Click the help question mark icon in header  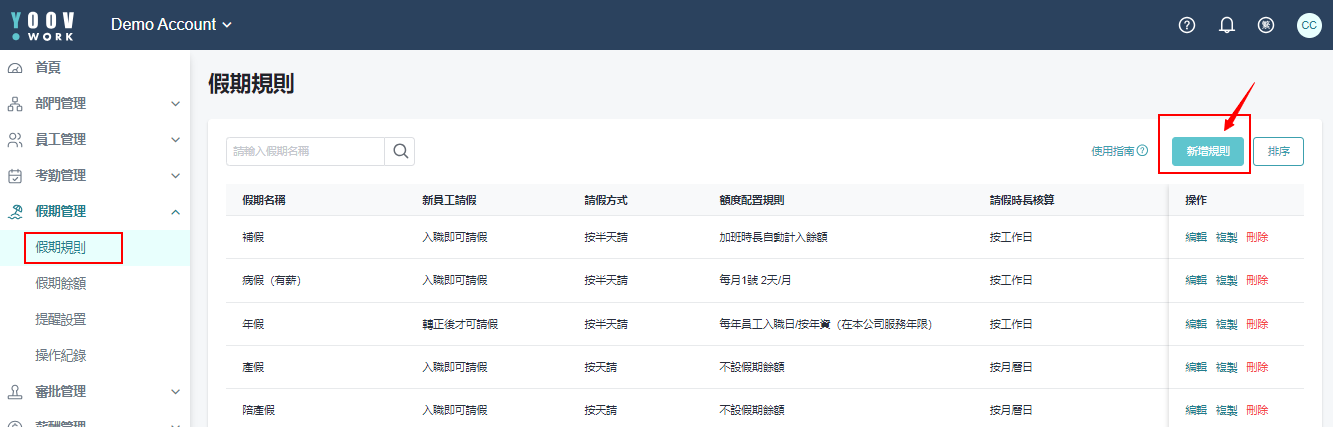click(1187, 25)
